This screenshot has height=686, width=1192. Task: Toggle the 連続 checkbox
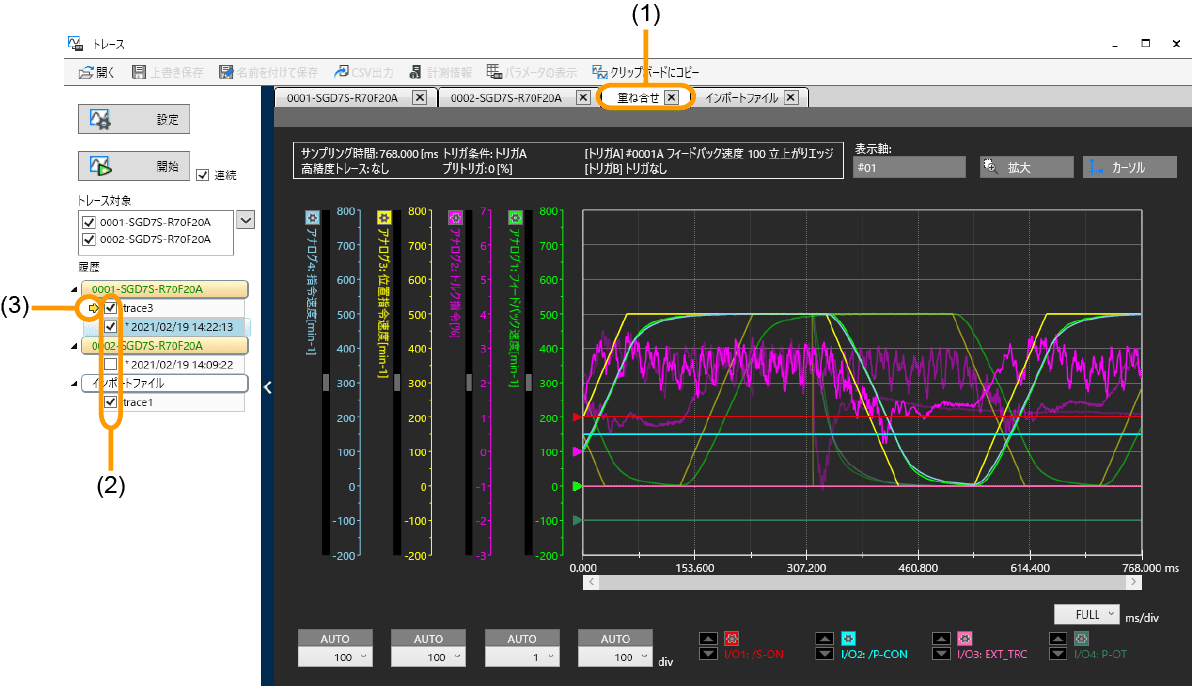point(203,175)
